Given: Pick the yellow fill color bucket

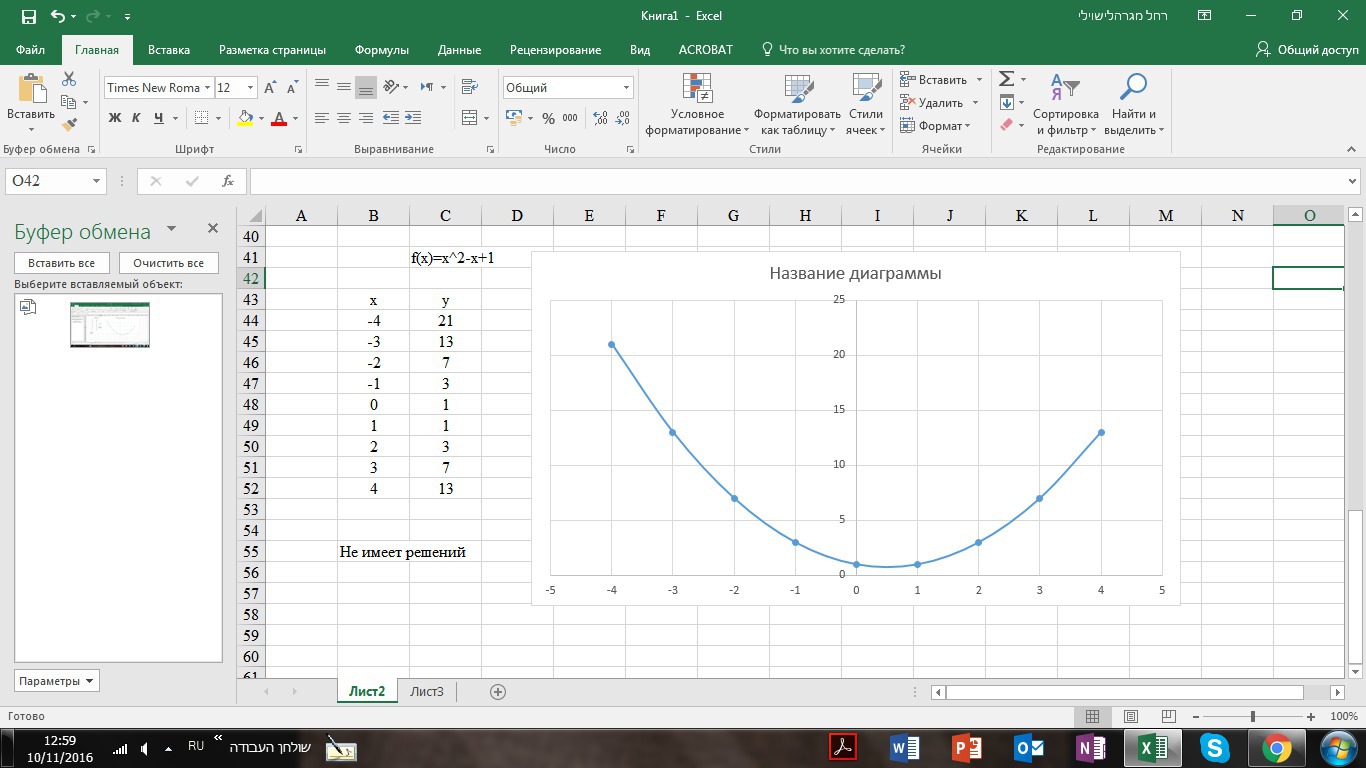Looking at the screenshot, I should [245, 118].
